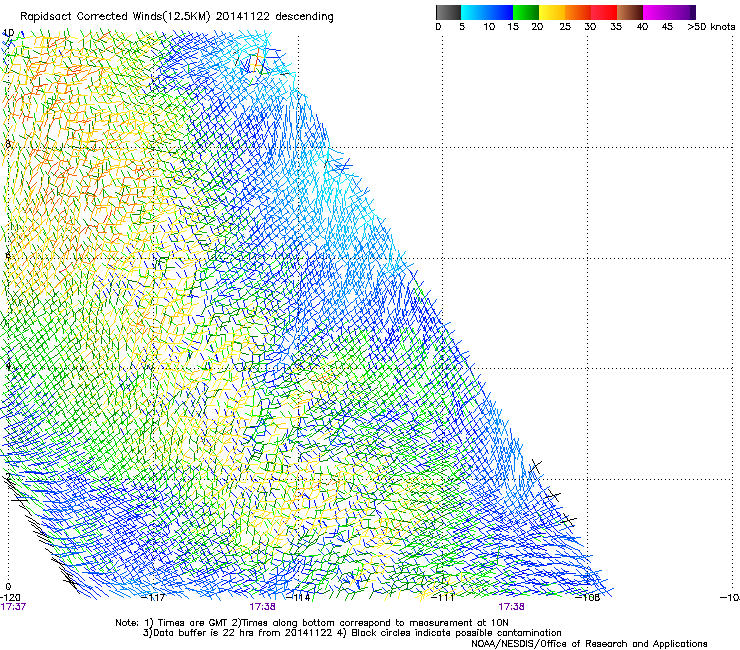Click the green 15-20 knots legend swatch
The image size is (740, 650).
(526, 12)
